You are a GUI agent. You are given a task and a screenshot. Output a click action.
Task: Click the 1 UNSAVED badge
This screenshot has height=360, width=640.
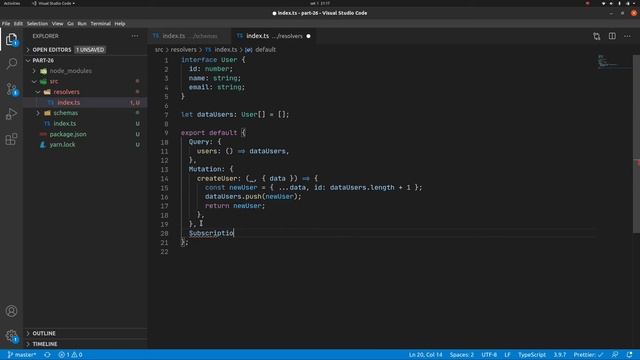tap(90, 49)
